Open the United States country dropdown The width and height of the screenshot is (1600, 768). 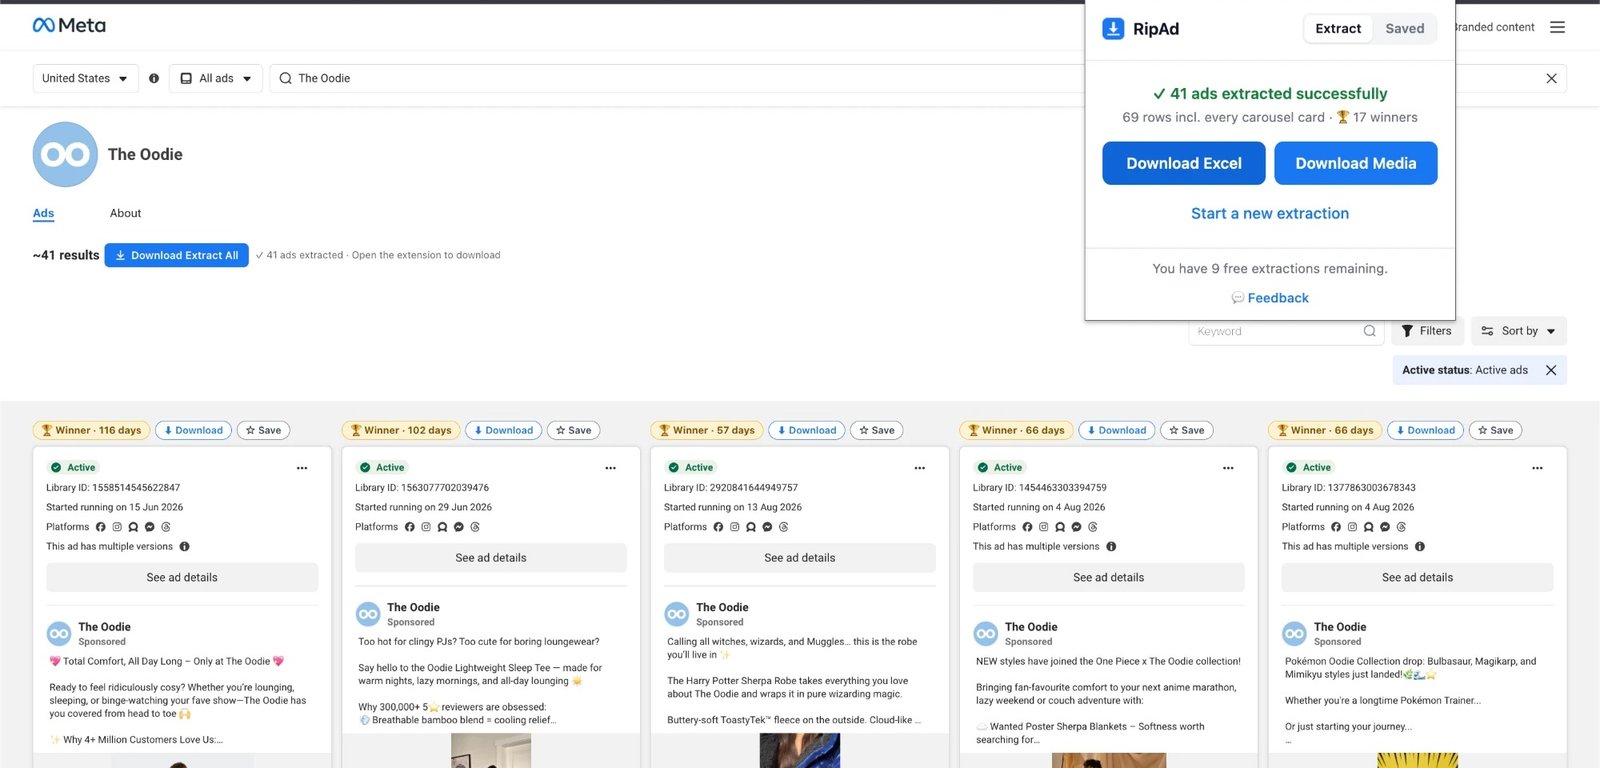(85, 78)
